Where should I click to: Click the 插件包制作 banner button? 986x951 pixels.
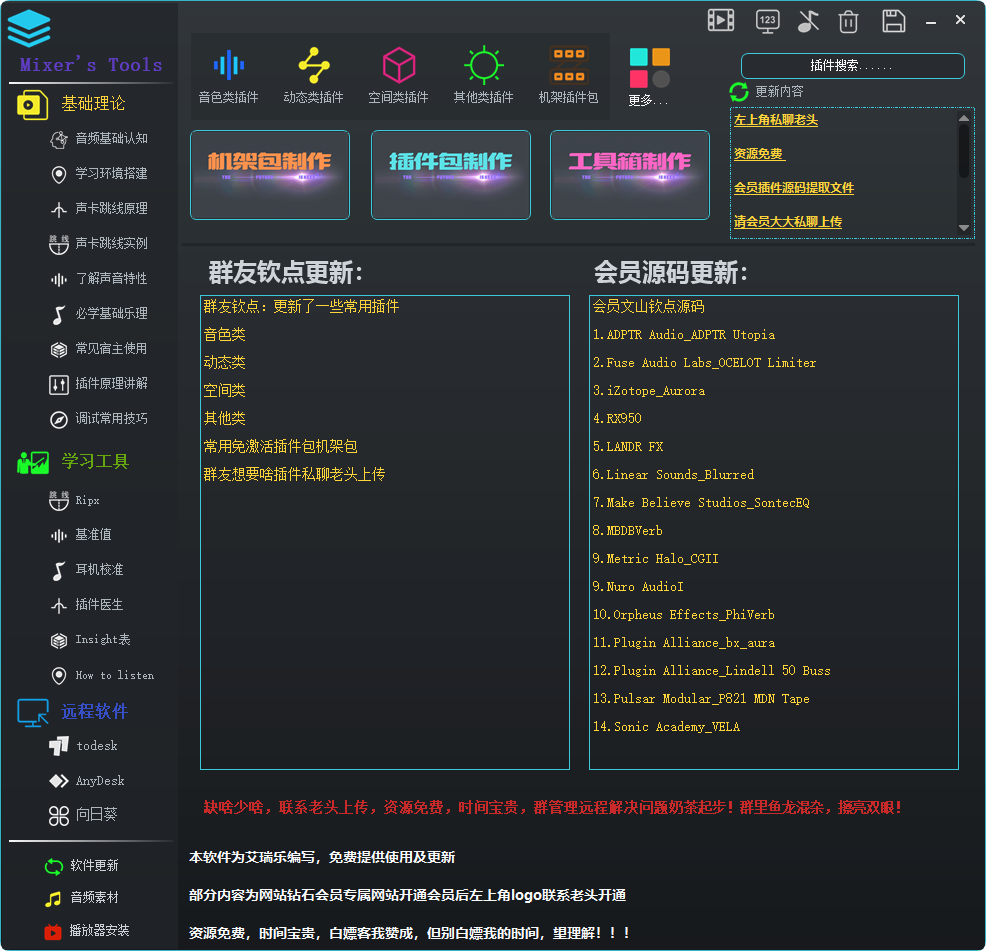click(x=451, y=175)
